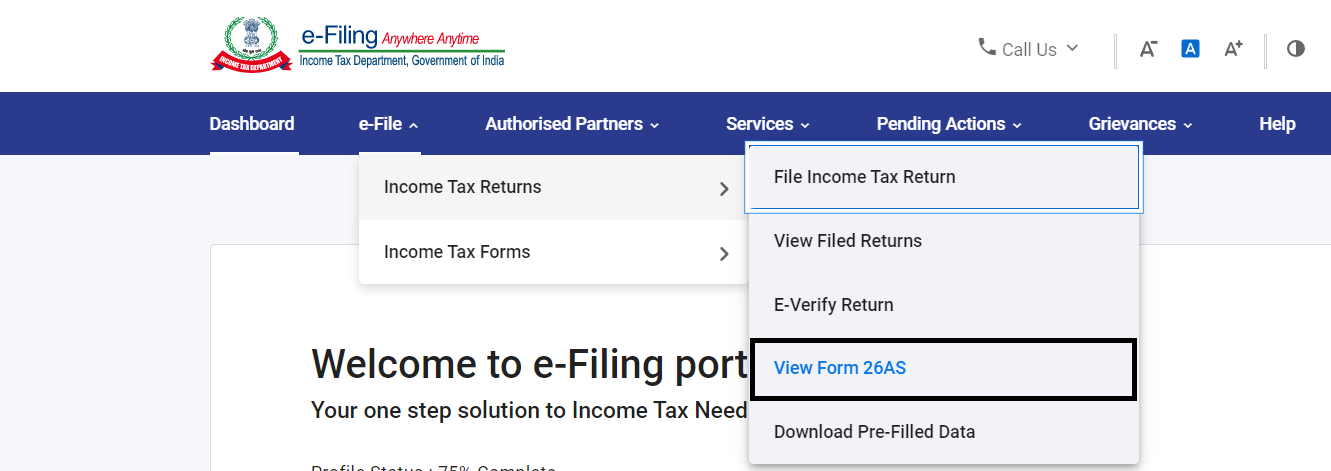This screenshot has width=1331, height=471.
Task: Decrease font size with the A- icon
Action: click(x=1148, y=48)
